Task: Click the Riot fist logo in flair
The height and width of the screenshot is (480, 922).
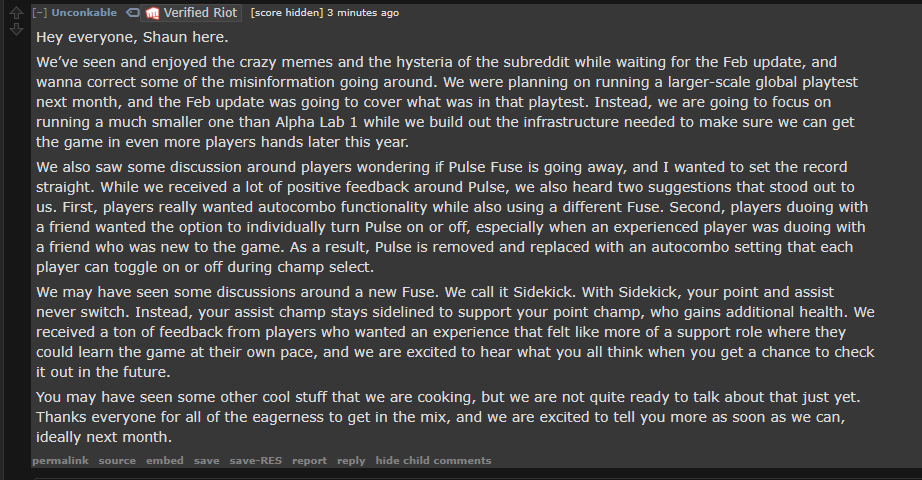Action: click(x=152, y=13)
